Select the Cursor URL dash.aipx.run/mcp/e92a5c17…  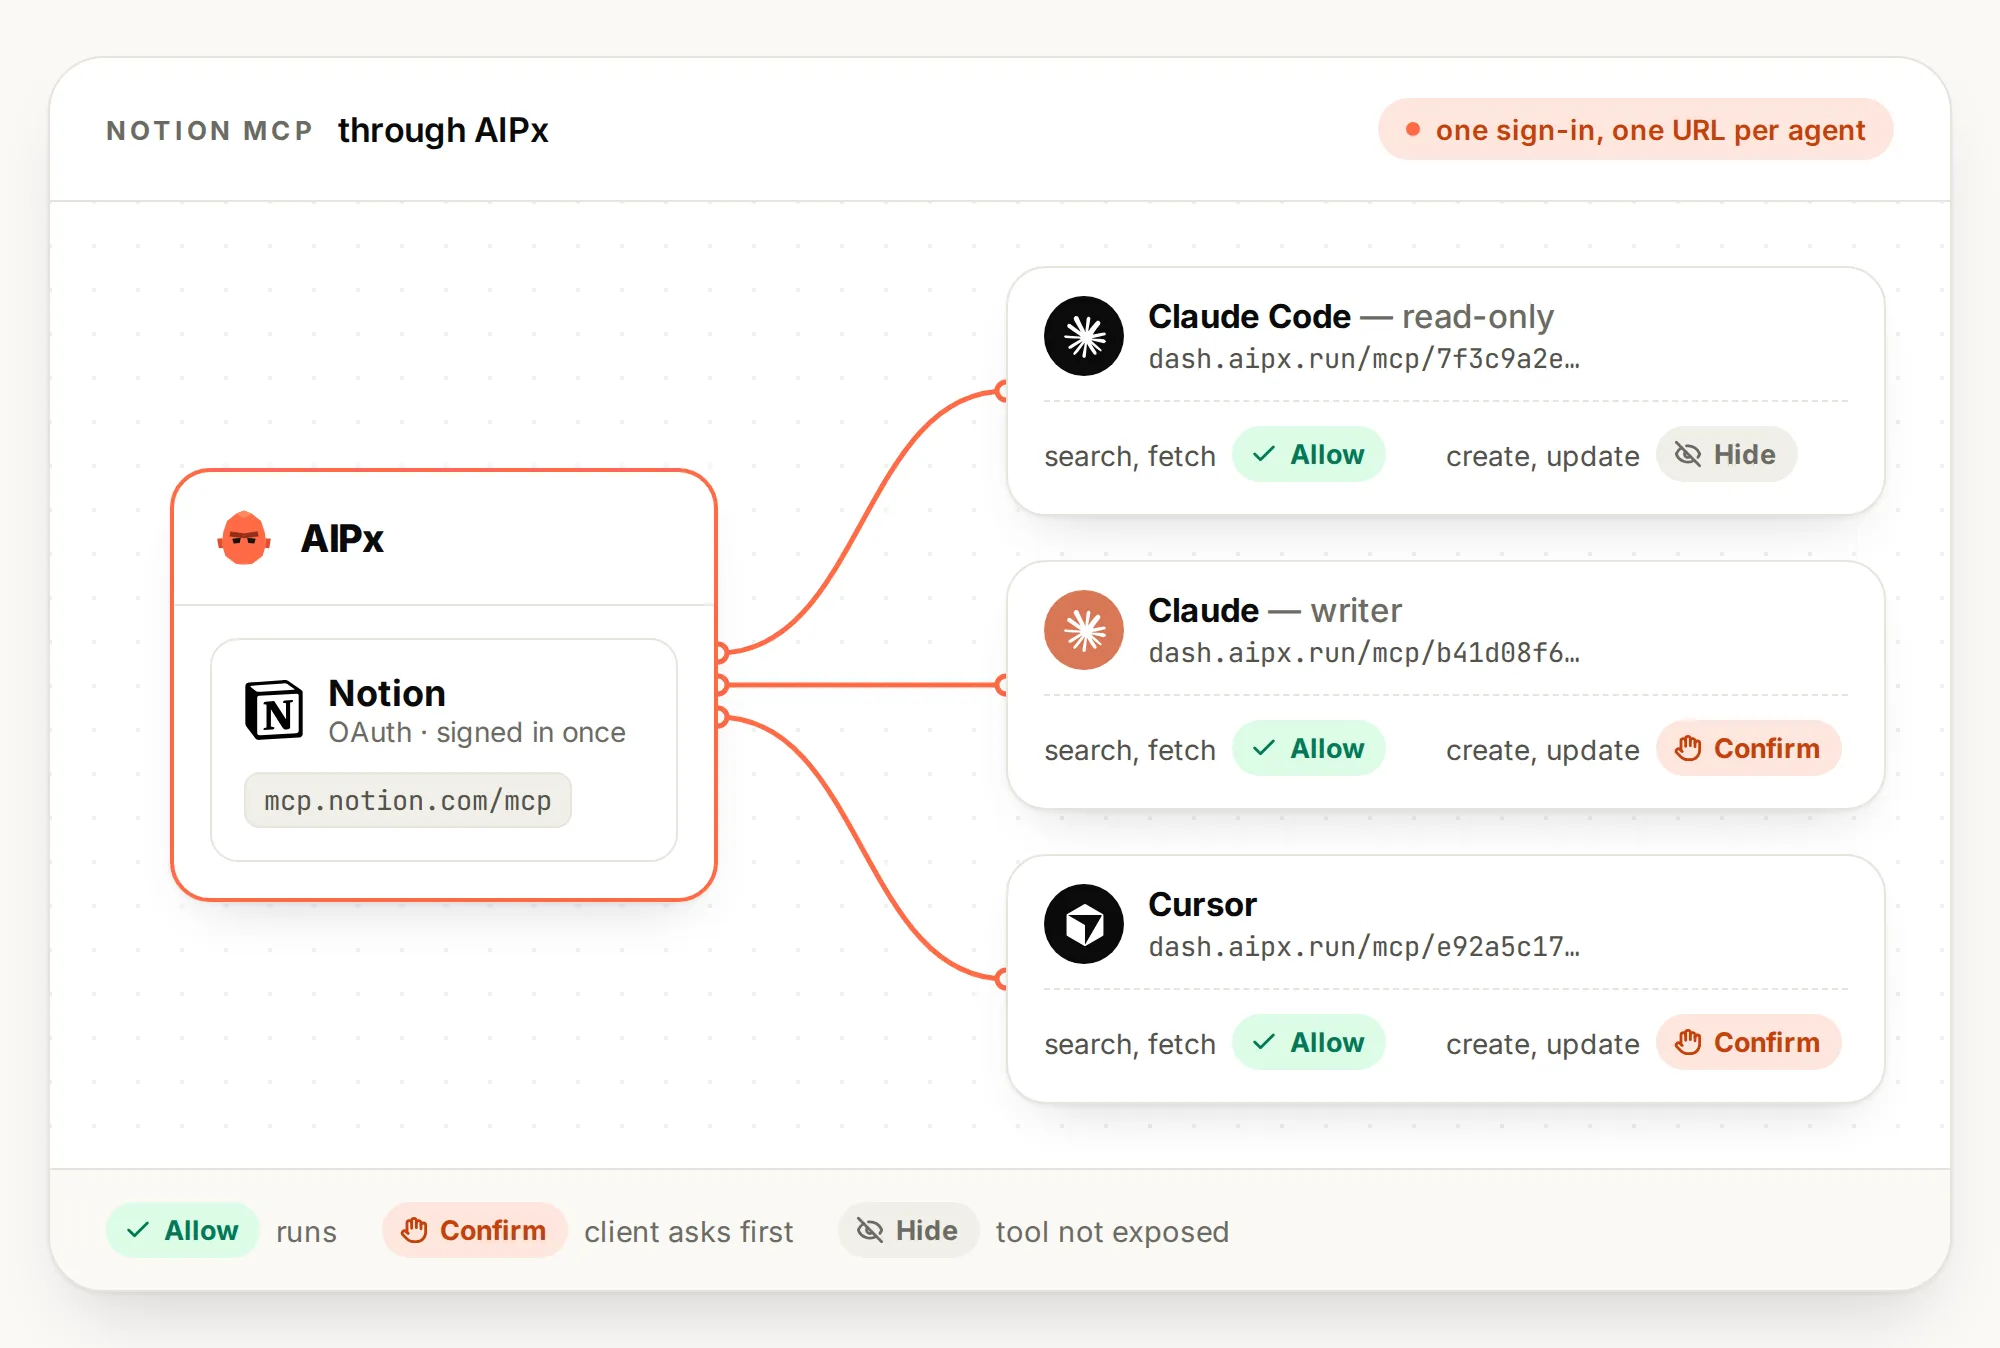[x=1364, y=947]
